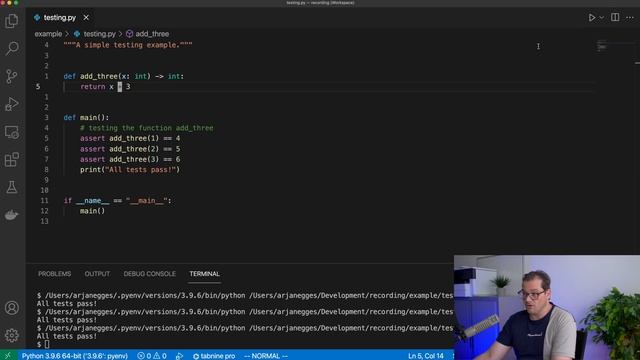The height and width of the screenshot is (360, 640).
Task: Split the editor to the right
Action: [615, 17]
